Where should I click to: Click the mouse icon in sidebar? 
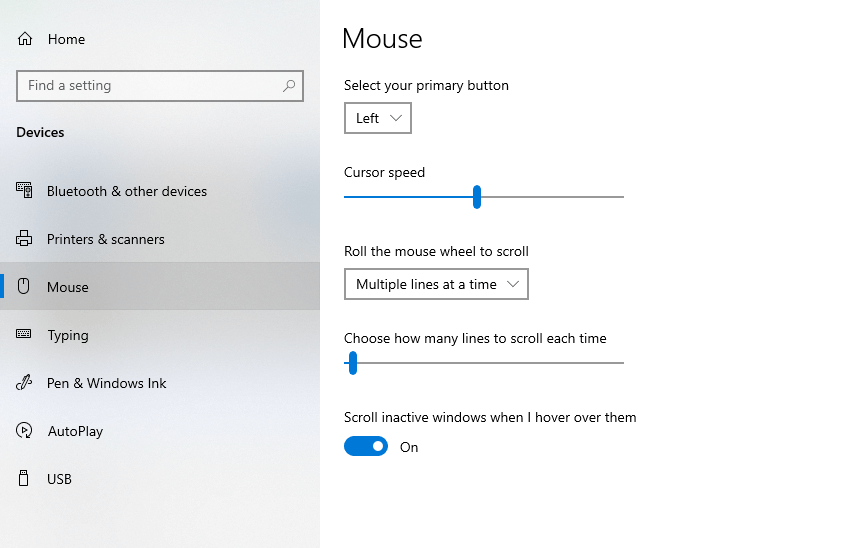pyautogui.click(x=25, y=287)
